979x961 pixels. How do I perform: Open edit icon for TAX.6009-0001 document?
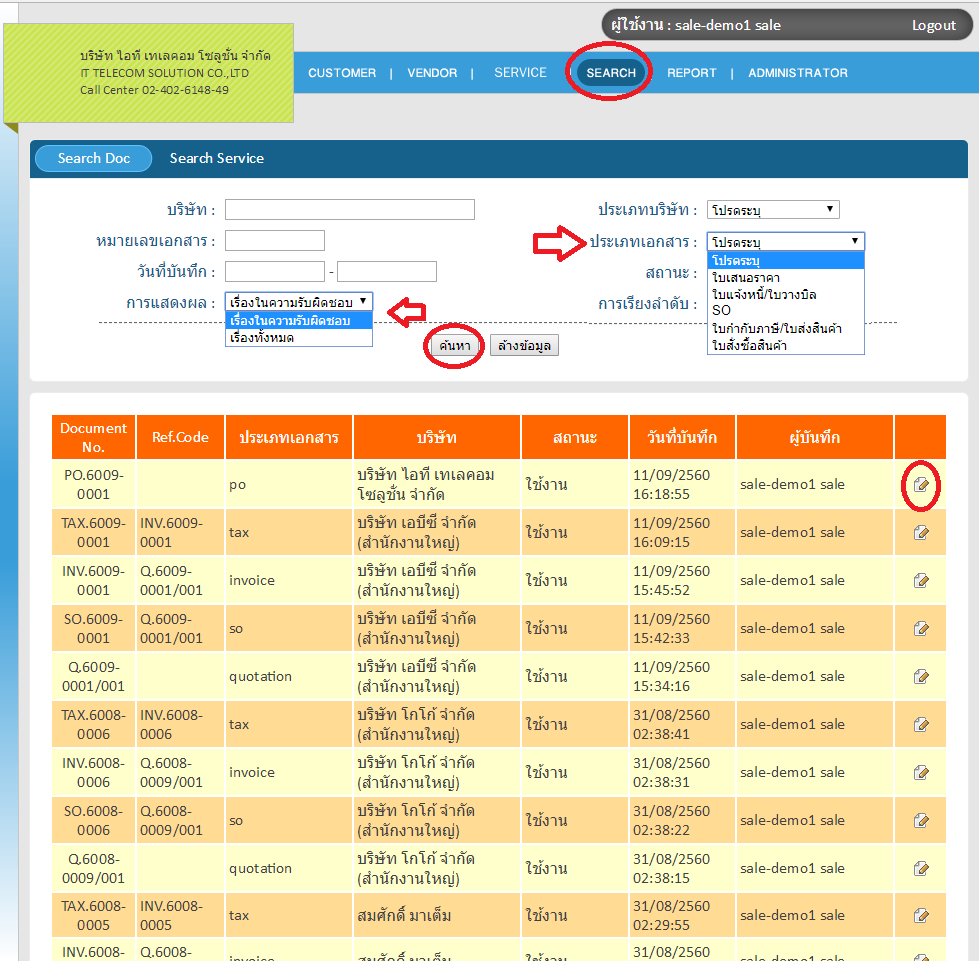(x=921, y=532)
